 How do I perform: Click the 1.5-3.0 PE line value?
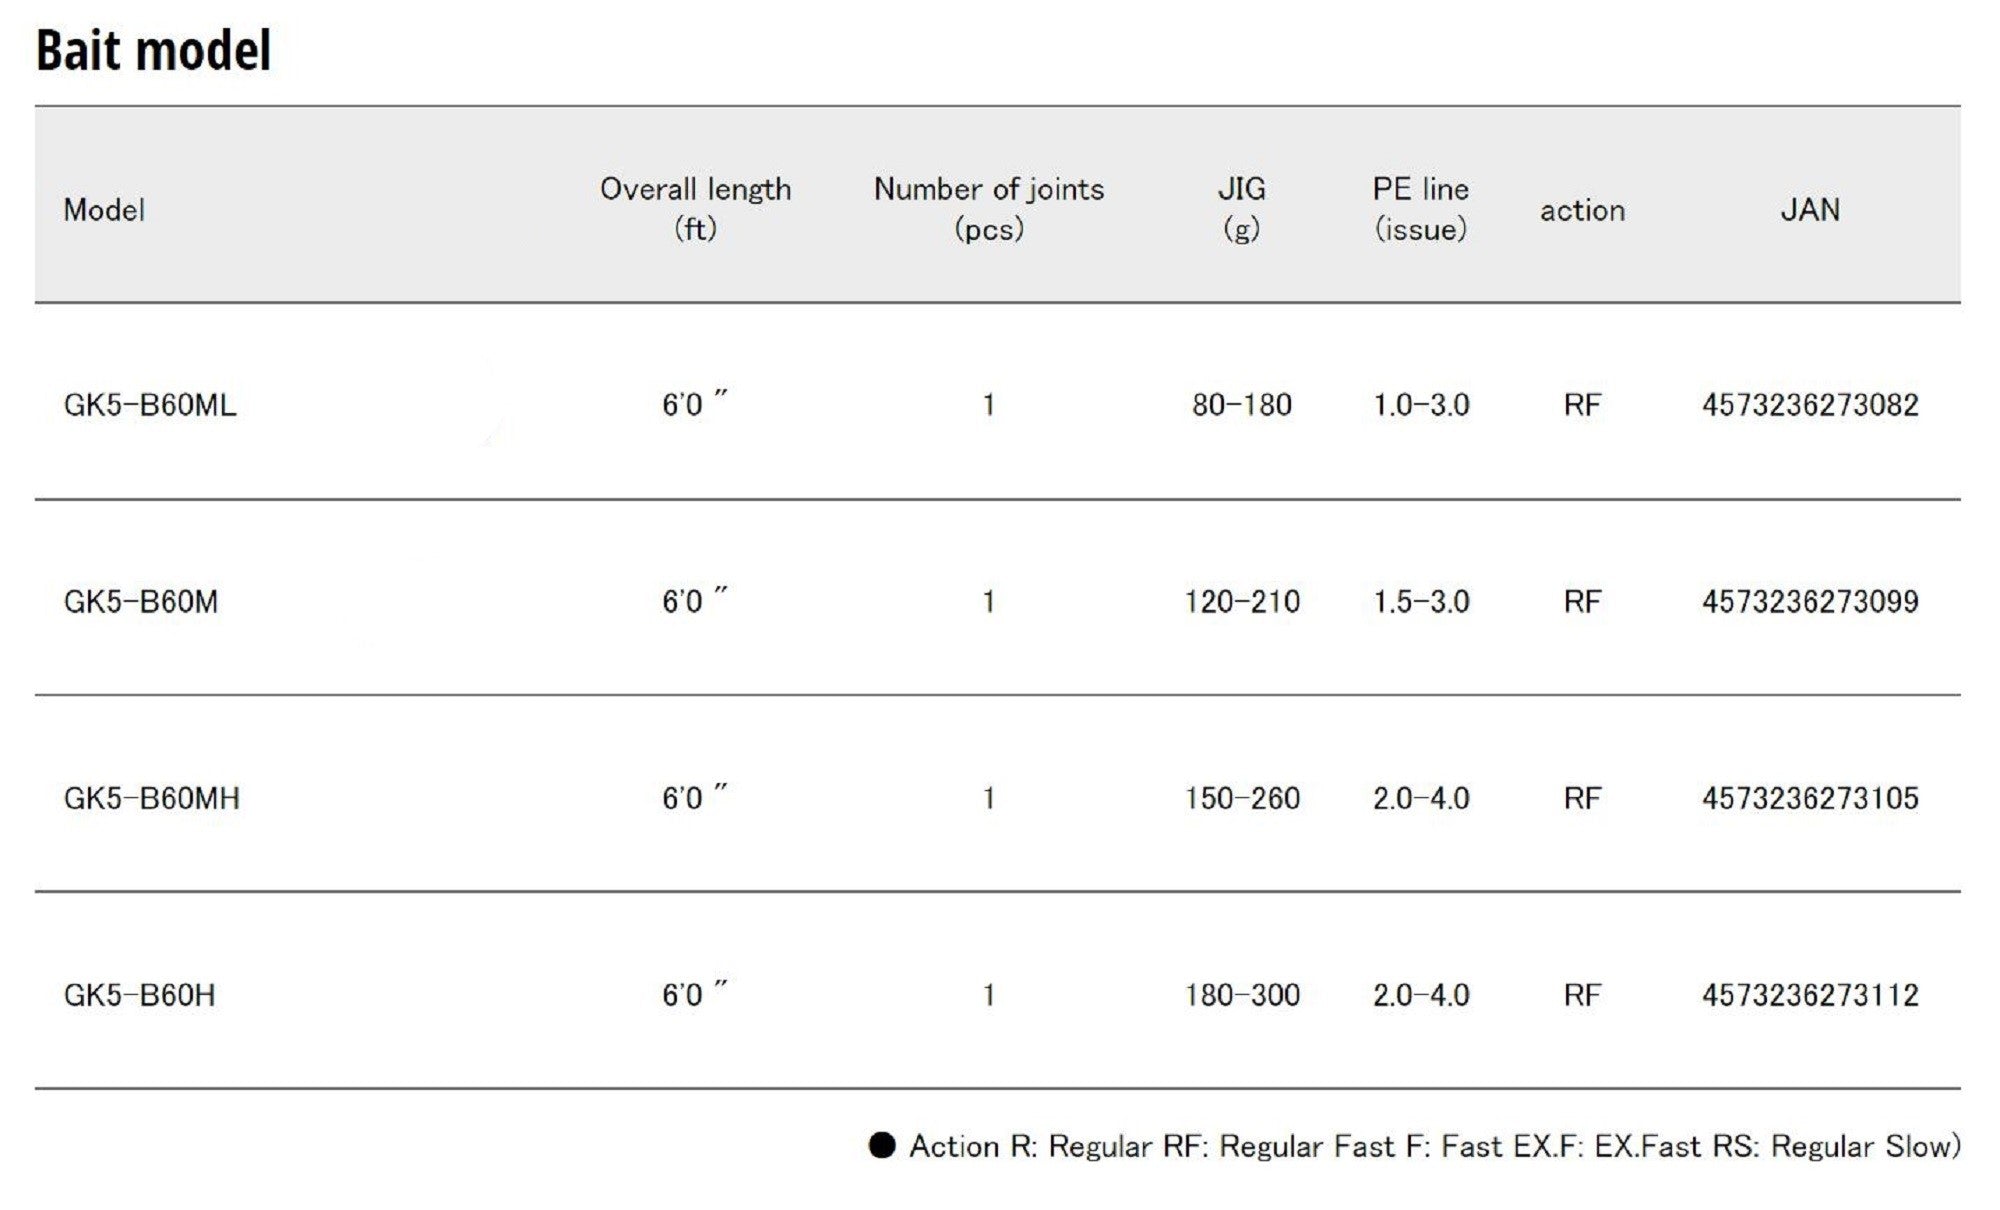tap(1421, 602)
